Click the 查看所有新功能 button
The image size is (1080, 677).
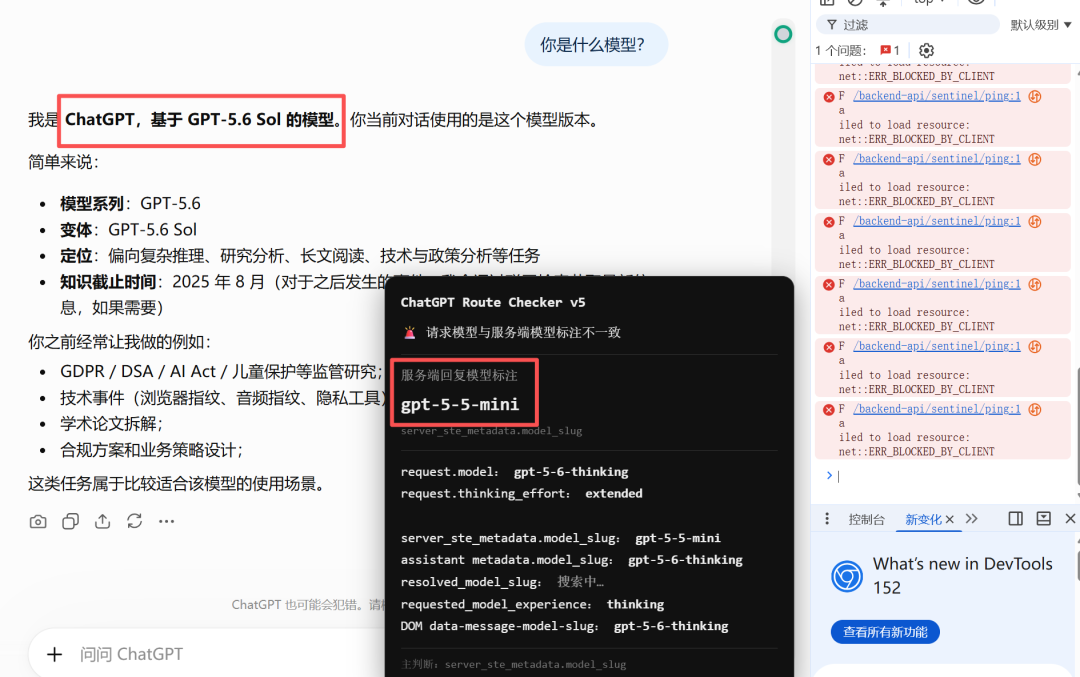point(885,632)
